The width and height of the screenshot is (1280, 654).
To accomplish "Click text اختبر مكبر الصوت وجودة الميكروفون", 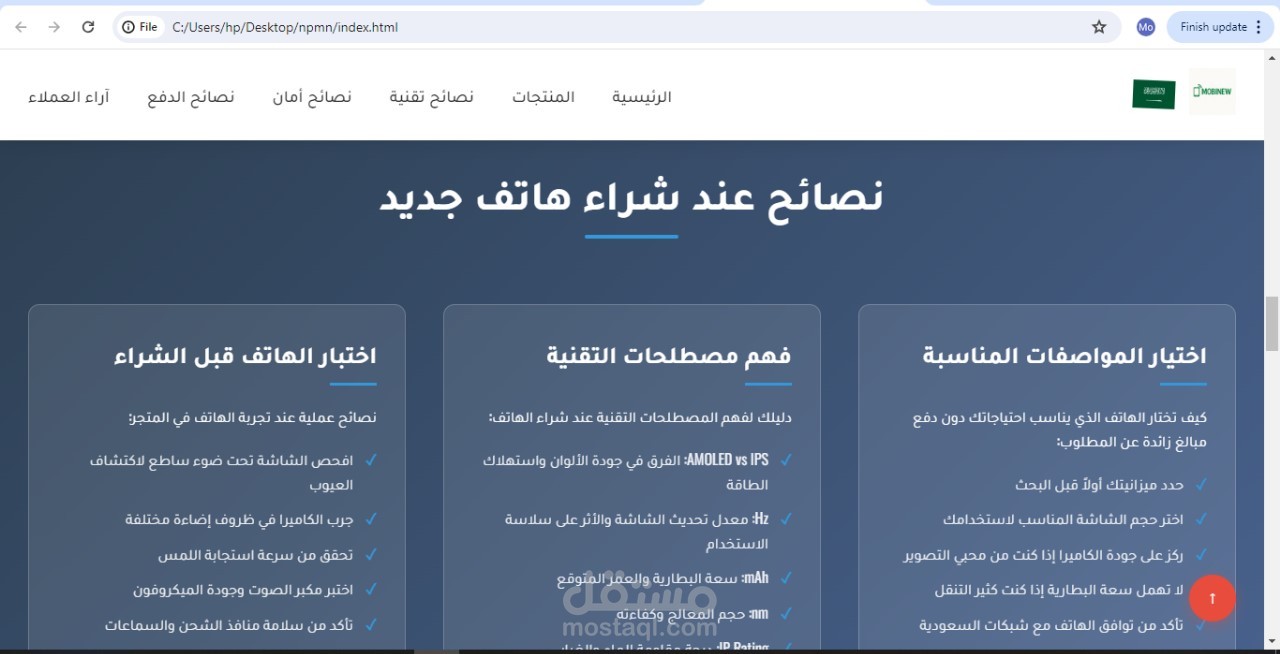I will click(x=244, y=590).
